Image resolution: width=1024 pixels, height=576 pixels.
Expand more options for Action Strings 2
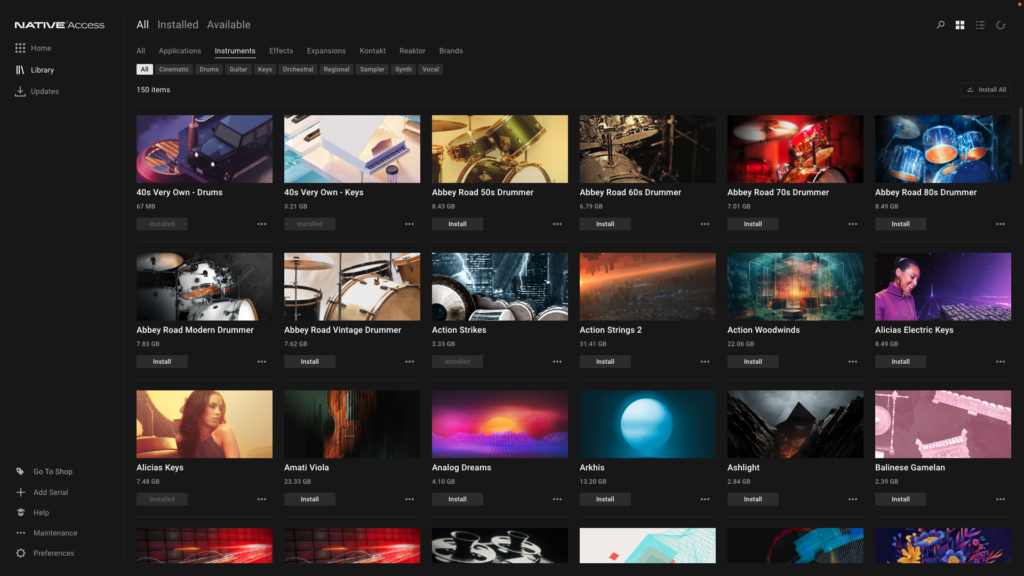[x=705, y=362]
